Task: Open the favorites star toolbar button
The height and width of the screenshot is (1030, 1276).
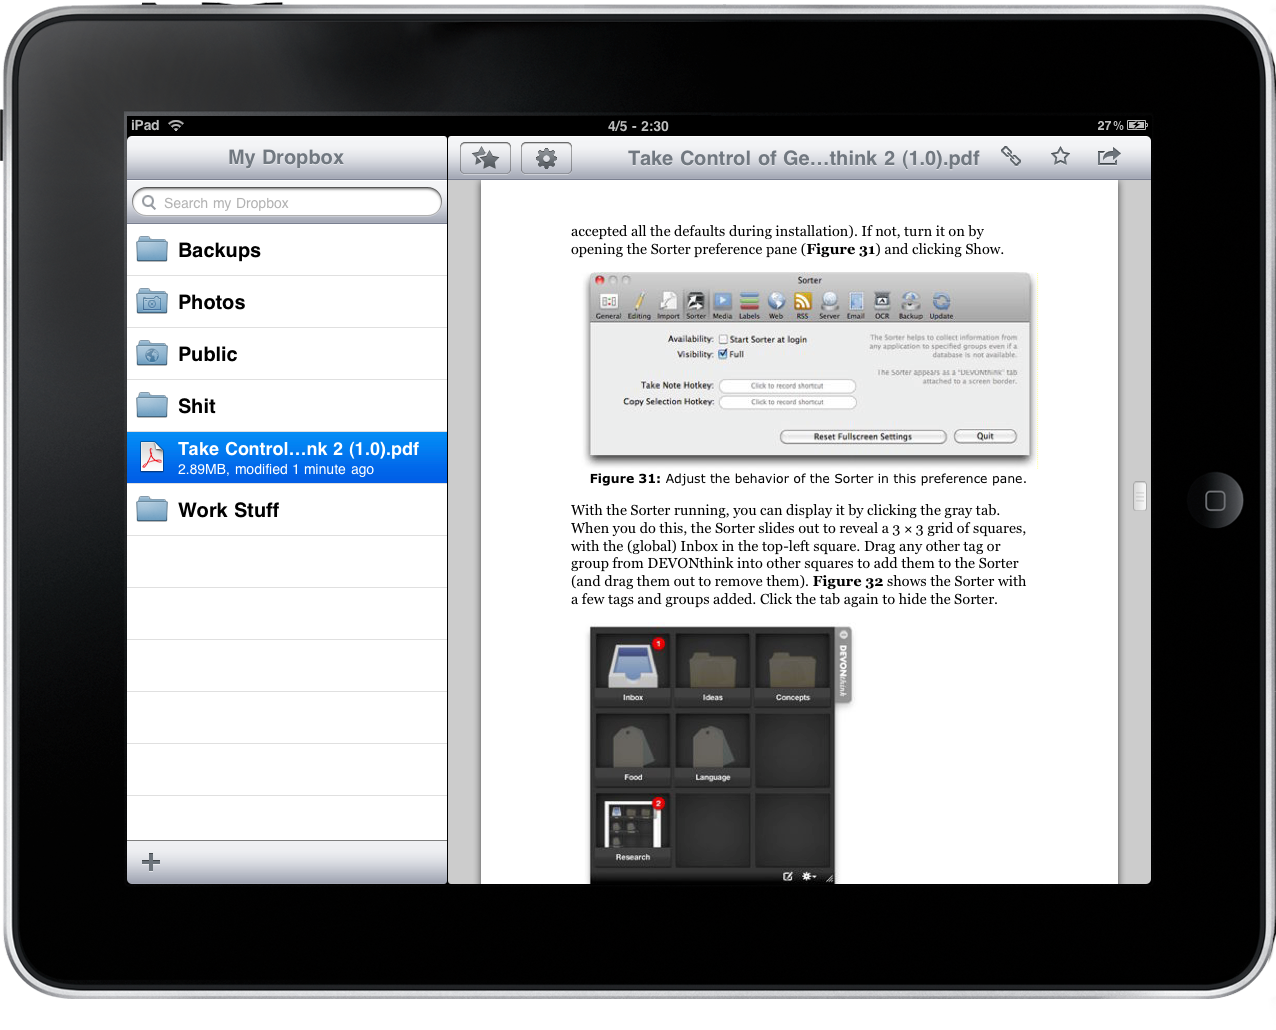Action: (x=485, y=158)
